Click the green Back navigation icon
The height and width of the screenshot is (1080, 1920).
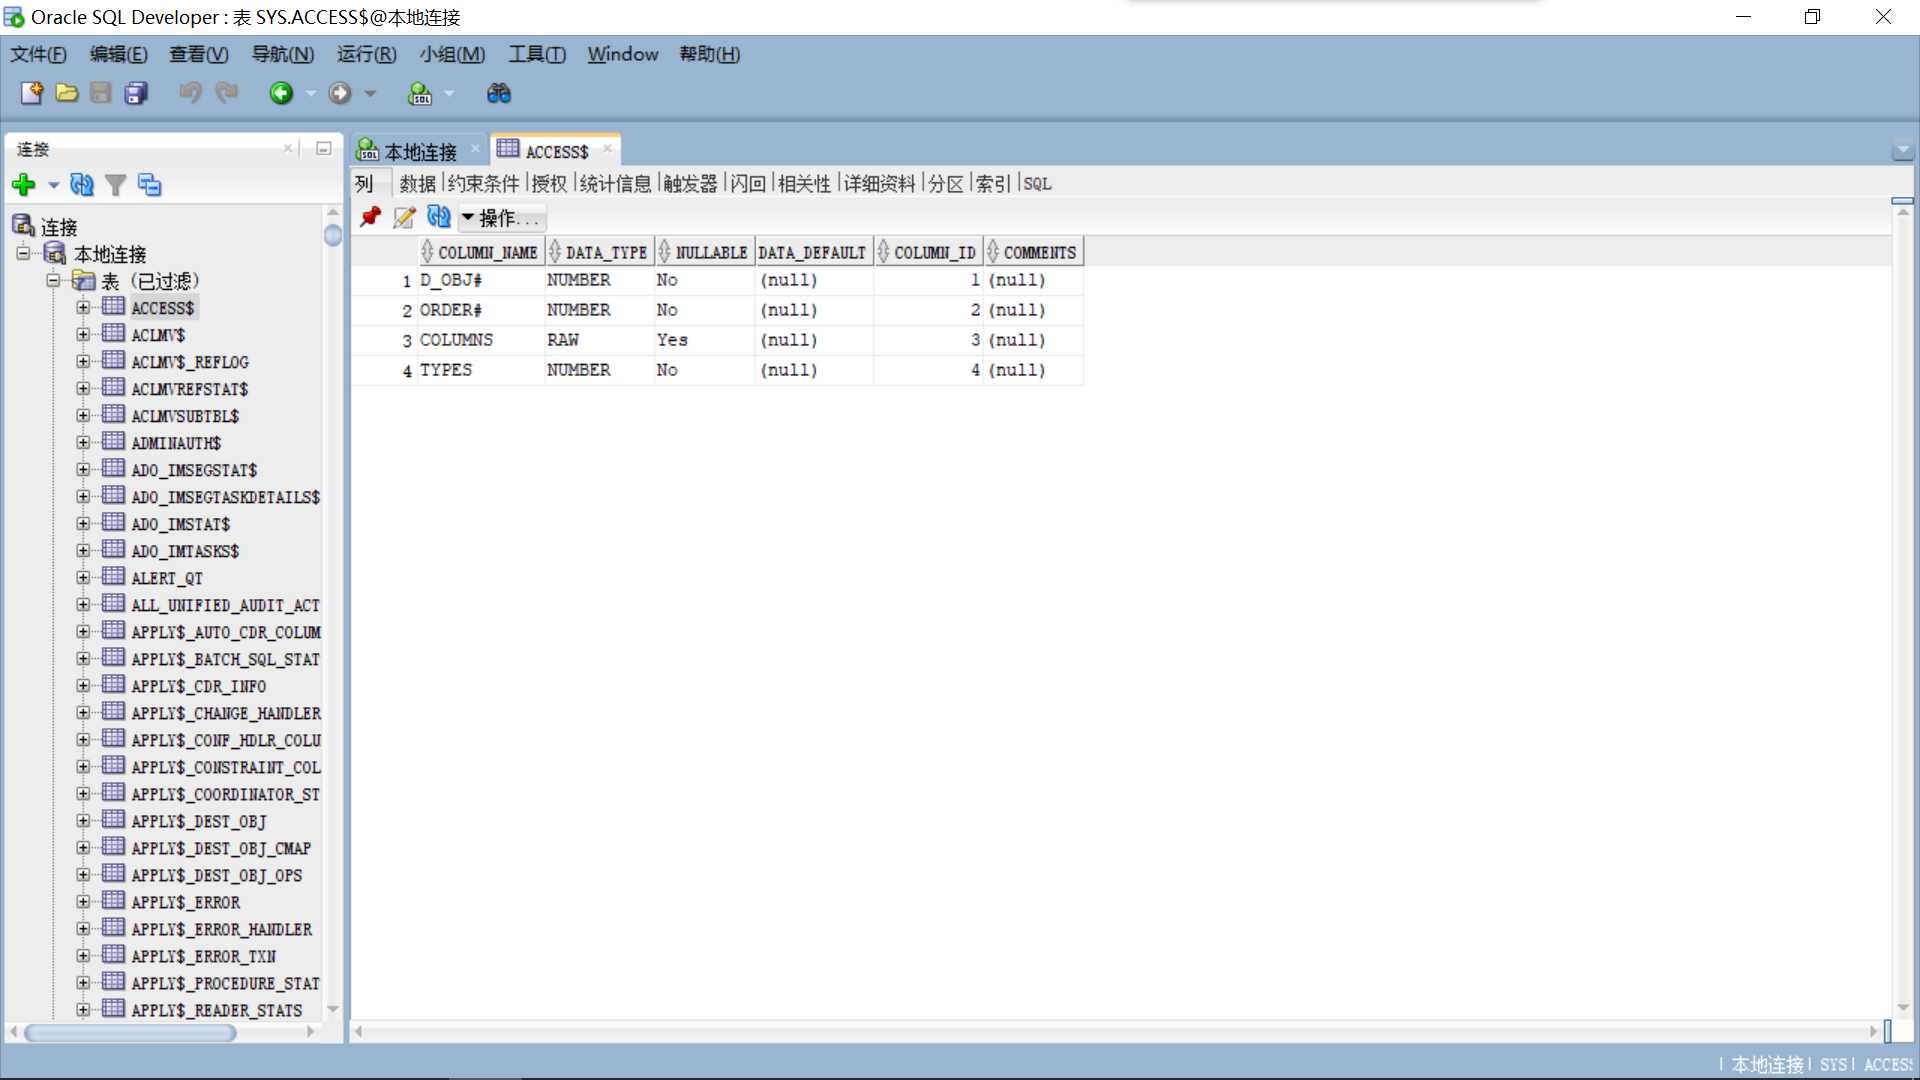[282, 93]
